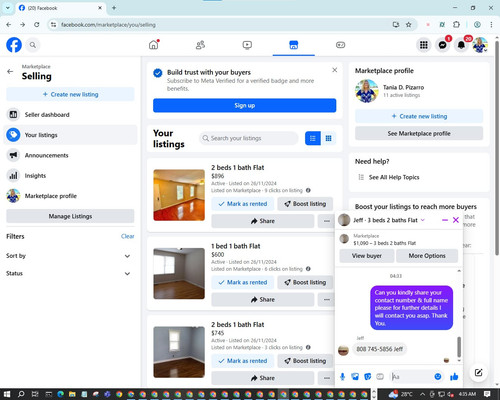500x400 pixels.
Task: Open Insights in sidebar
Action: tap(70, 176)
